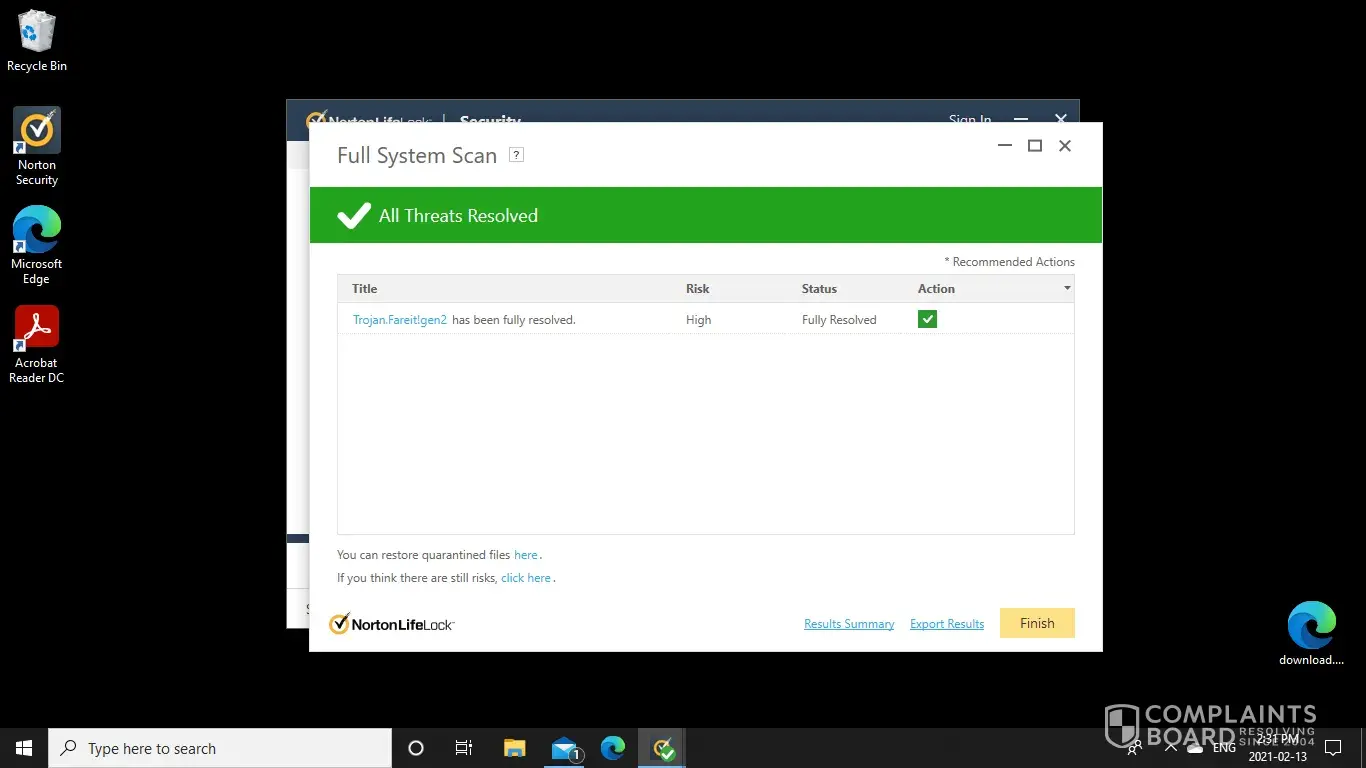Expand the Action column dropdown arrow
The image size is (1366, 768).
1067,289
